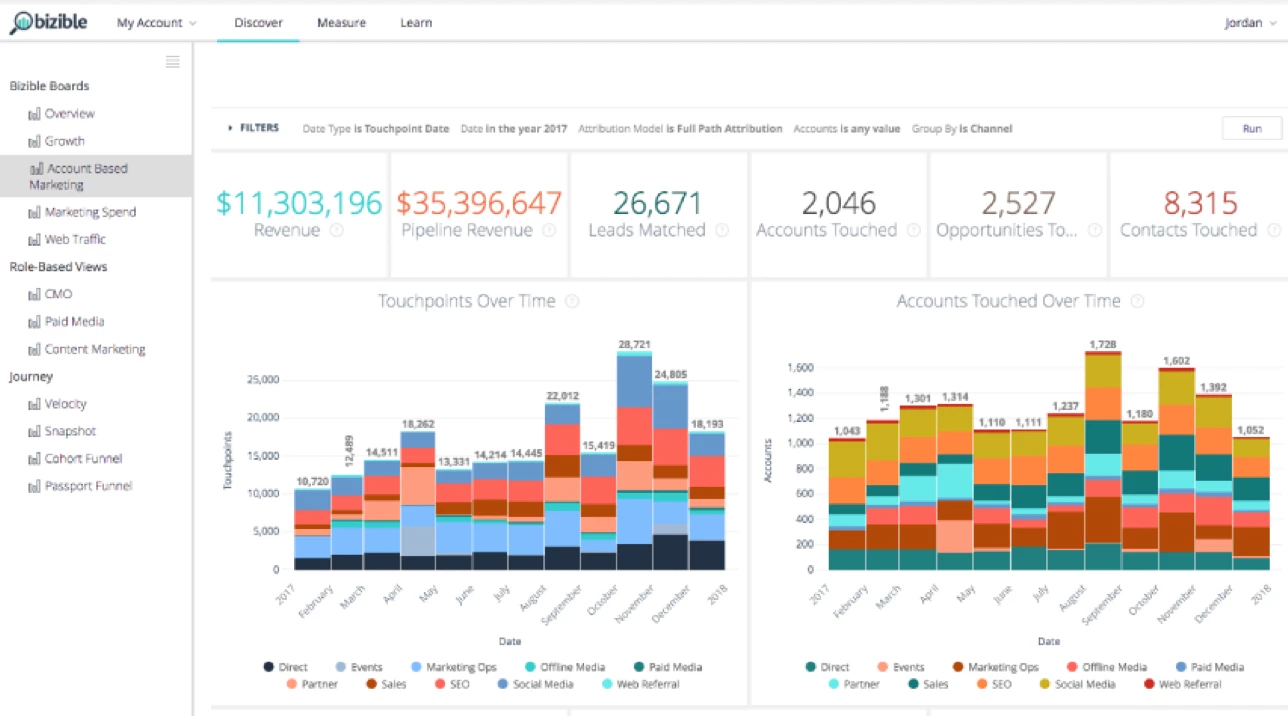1288x716 pixels.
Task: Toggle Web Referral in Accounts legend
Action: tap(1182, 684)
